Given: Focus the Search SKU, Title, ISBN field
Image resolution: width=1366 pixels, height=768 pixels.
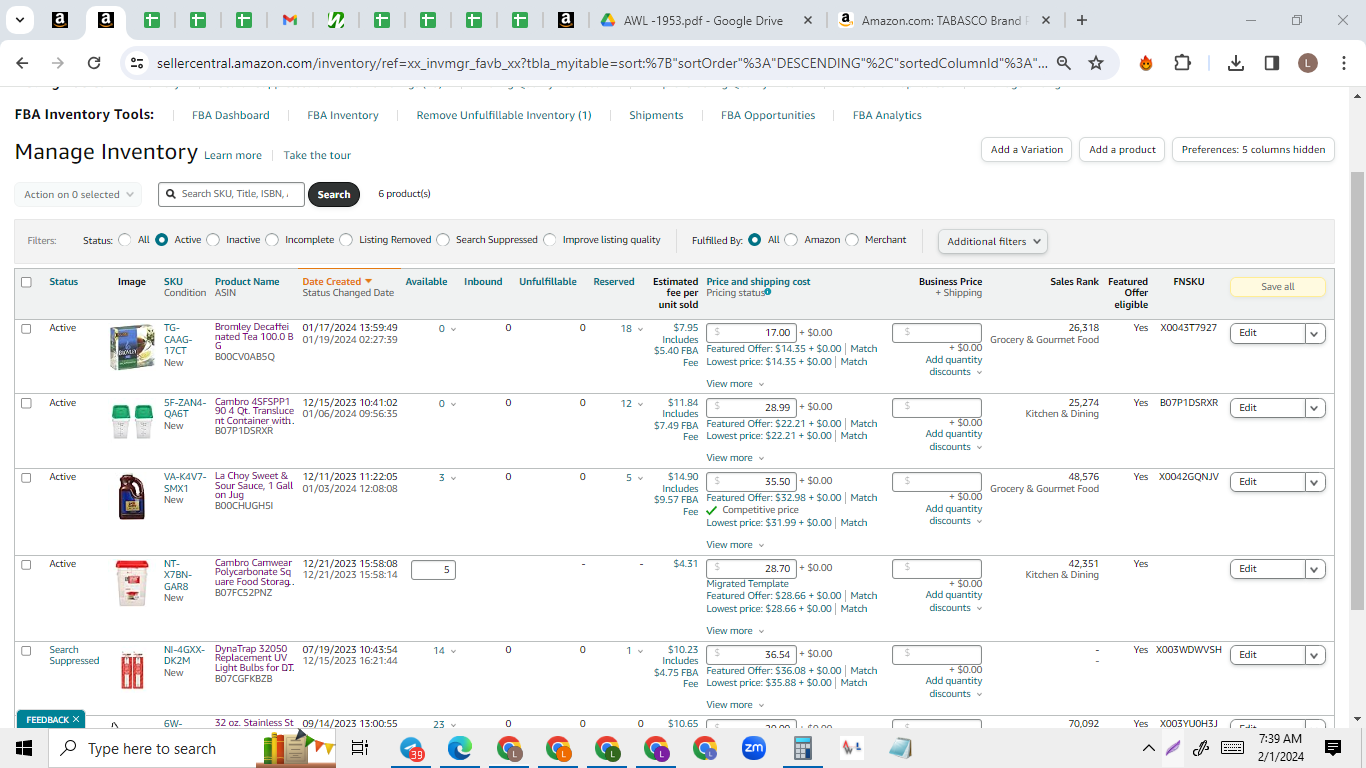Looking at the screenshot, I should coord(231,194).
